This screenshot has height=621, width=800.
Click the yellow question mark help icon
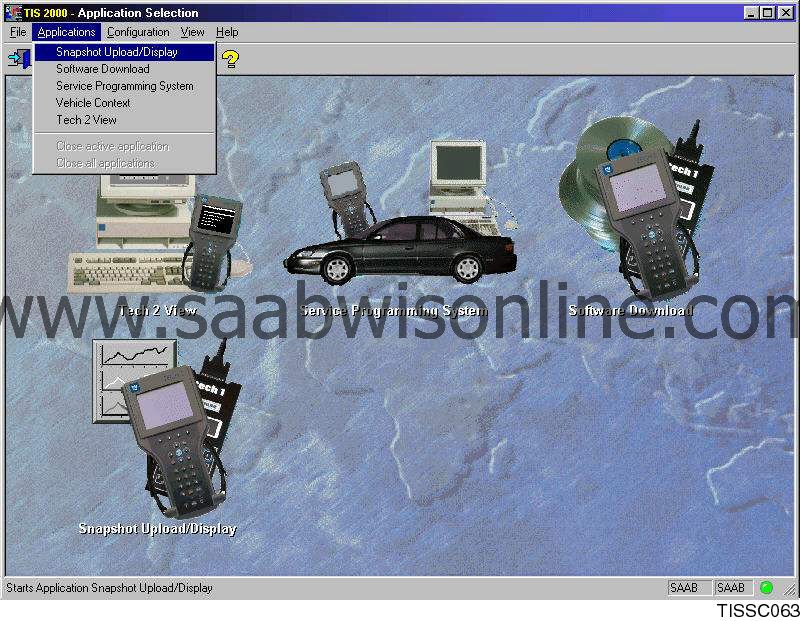tap(230, 59)
